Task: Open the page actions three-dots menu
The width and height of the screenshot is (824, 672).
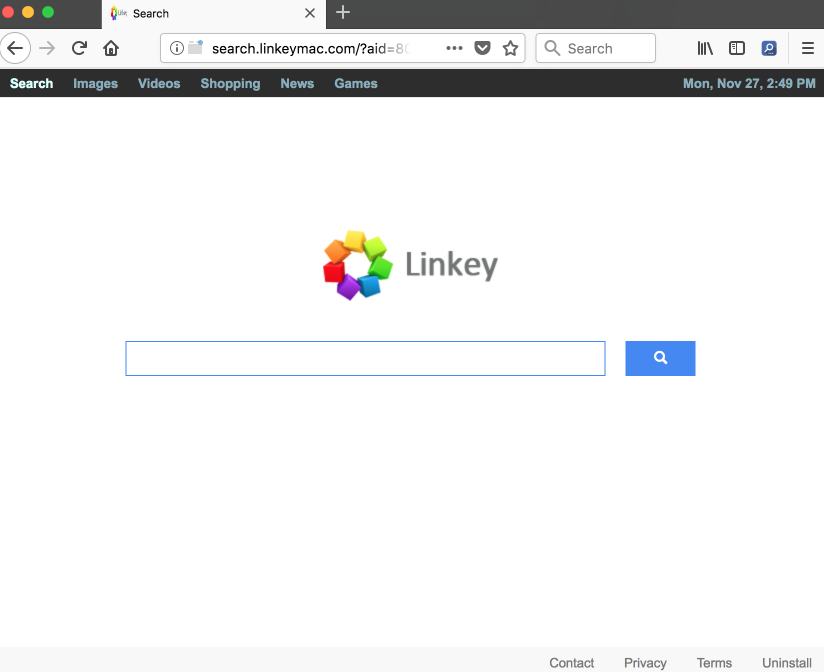Action: (454, 48)
